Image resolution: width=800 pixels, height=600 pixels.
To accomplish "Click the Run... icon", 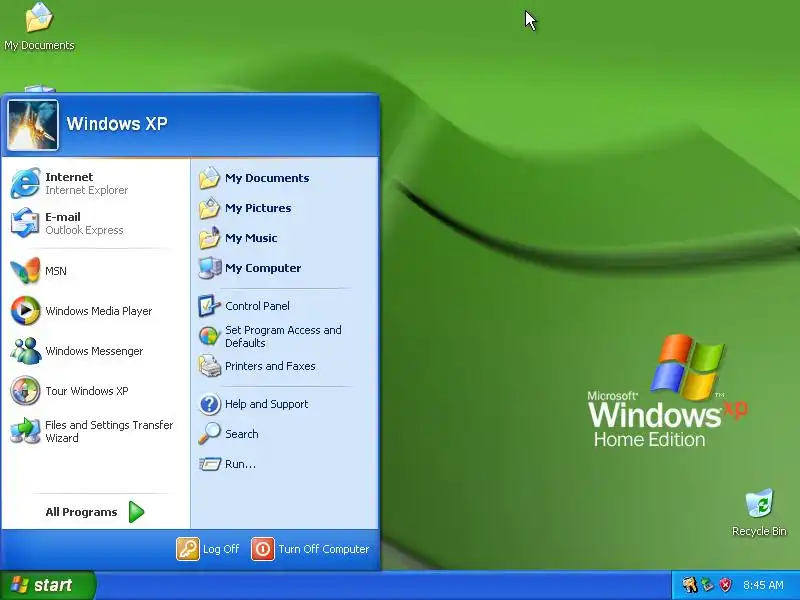I will pyautogui.click(x=209, y=464).
